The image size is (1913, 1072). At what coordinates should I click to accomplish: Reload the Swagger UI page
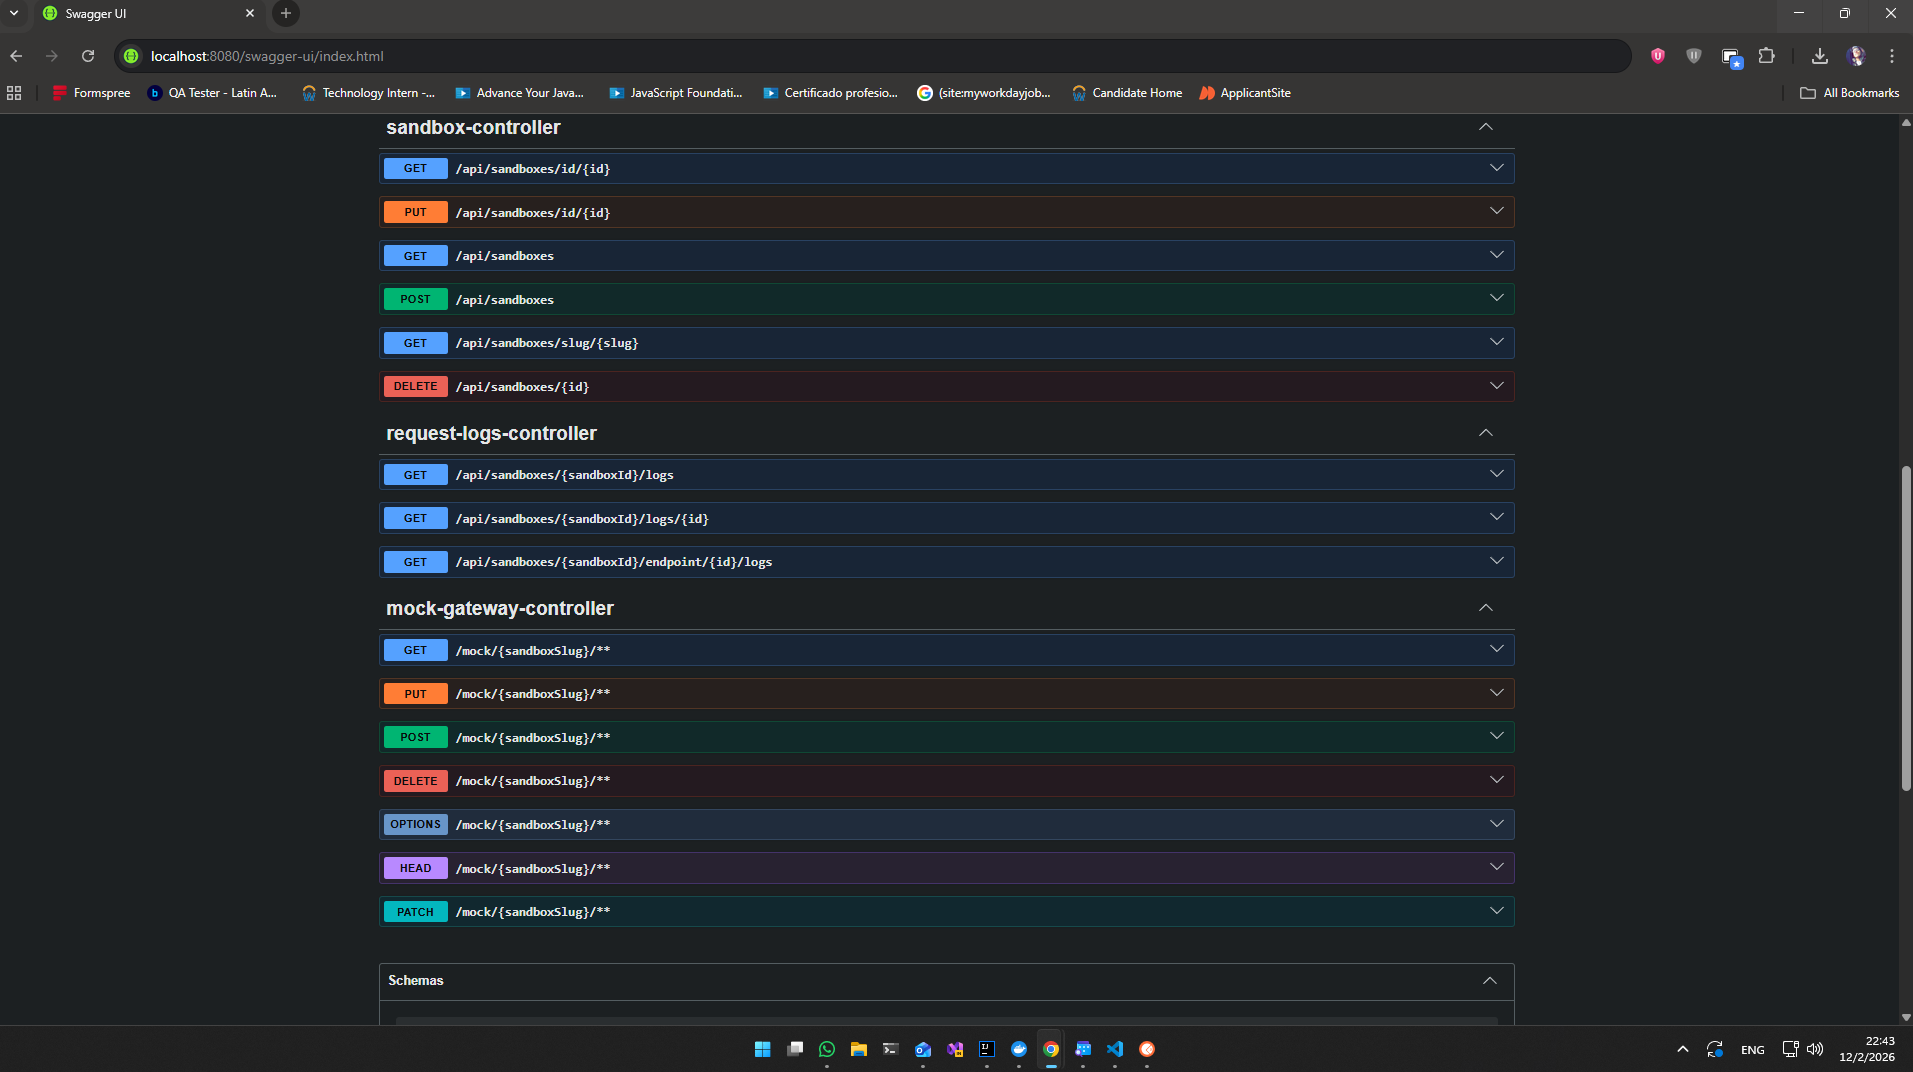point(88,56)
